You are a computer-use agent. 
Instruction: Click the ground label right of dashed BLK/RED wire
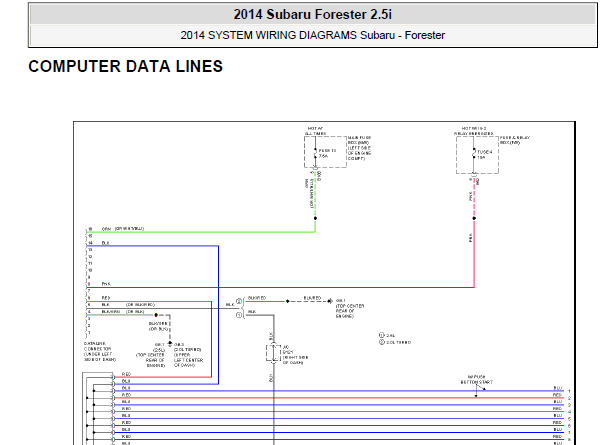(350, 308)
